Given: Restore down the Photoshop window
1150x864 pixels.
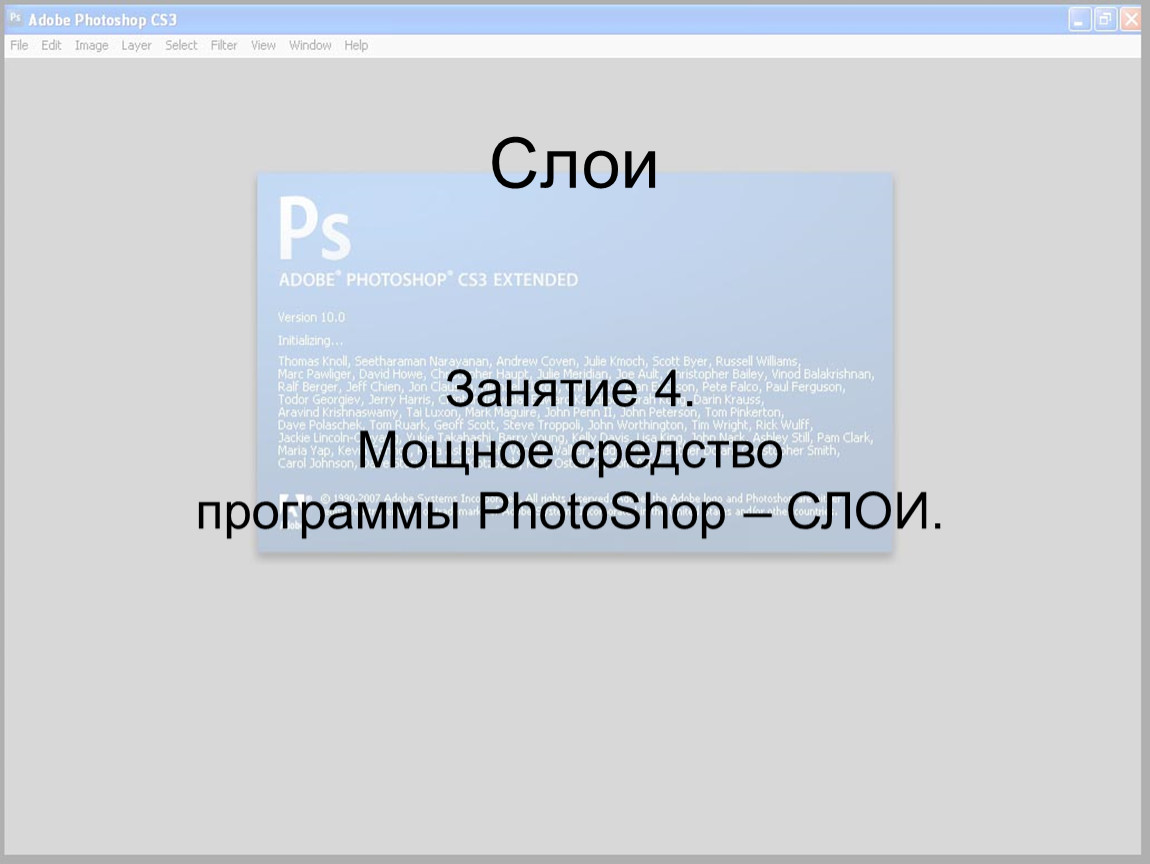Looking at the screenshot, I should [1105, 19].
